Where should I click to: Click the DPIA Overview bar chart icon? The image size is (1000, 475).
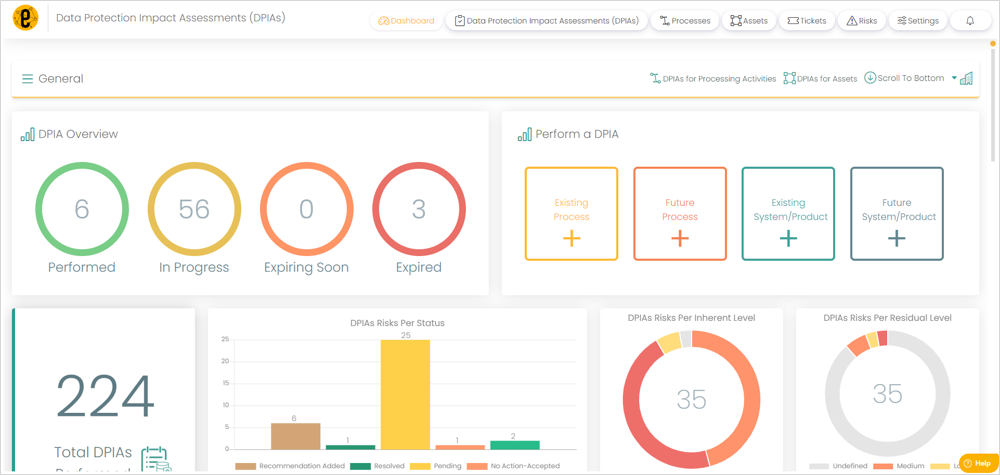pyautogui.click(x=27, y=135)
